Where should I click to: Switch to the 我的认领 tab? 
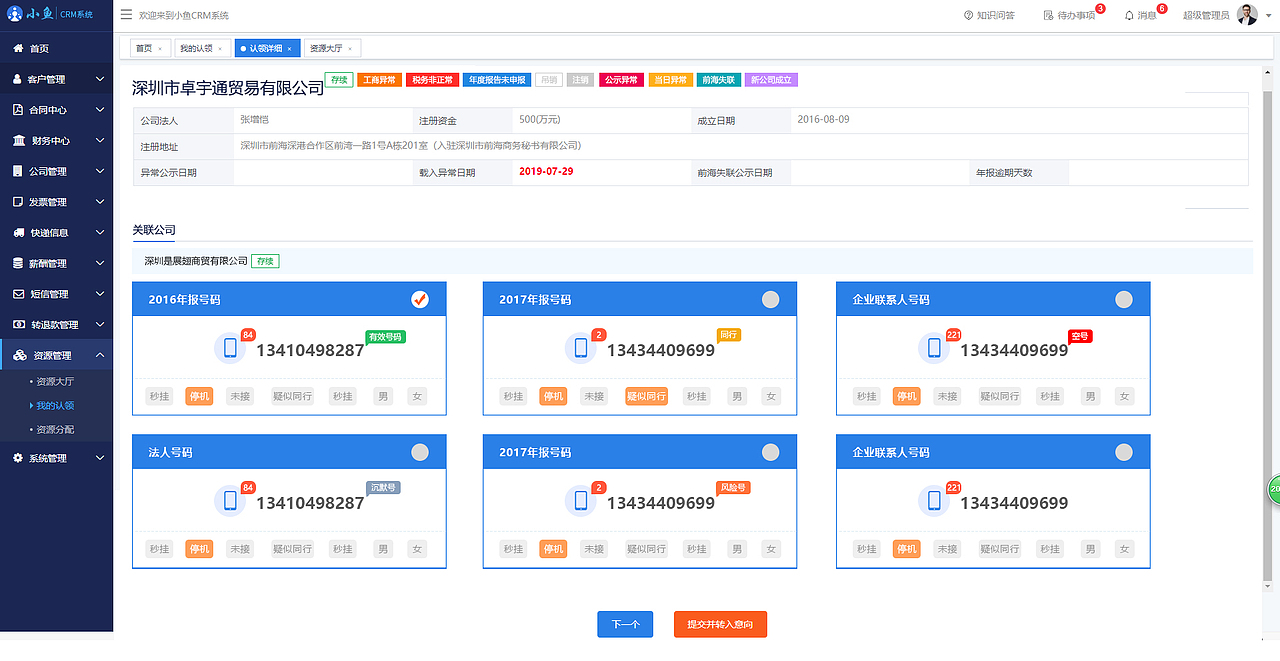coord(195,47)
